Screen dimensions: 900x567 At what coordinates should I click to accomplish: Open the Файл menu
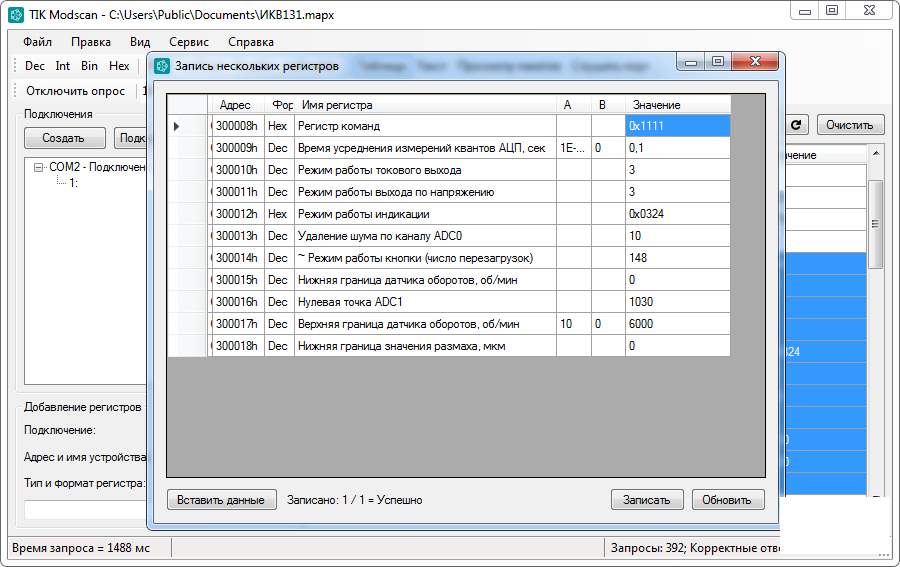pyautogui.click(x=37, y=42)
